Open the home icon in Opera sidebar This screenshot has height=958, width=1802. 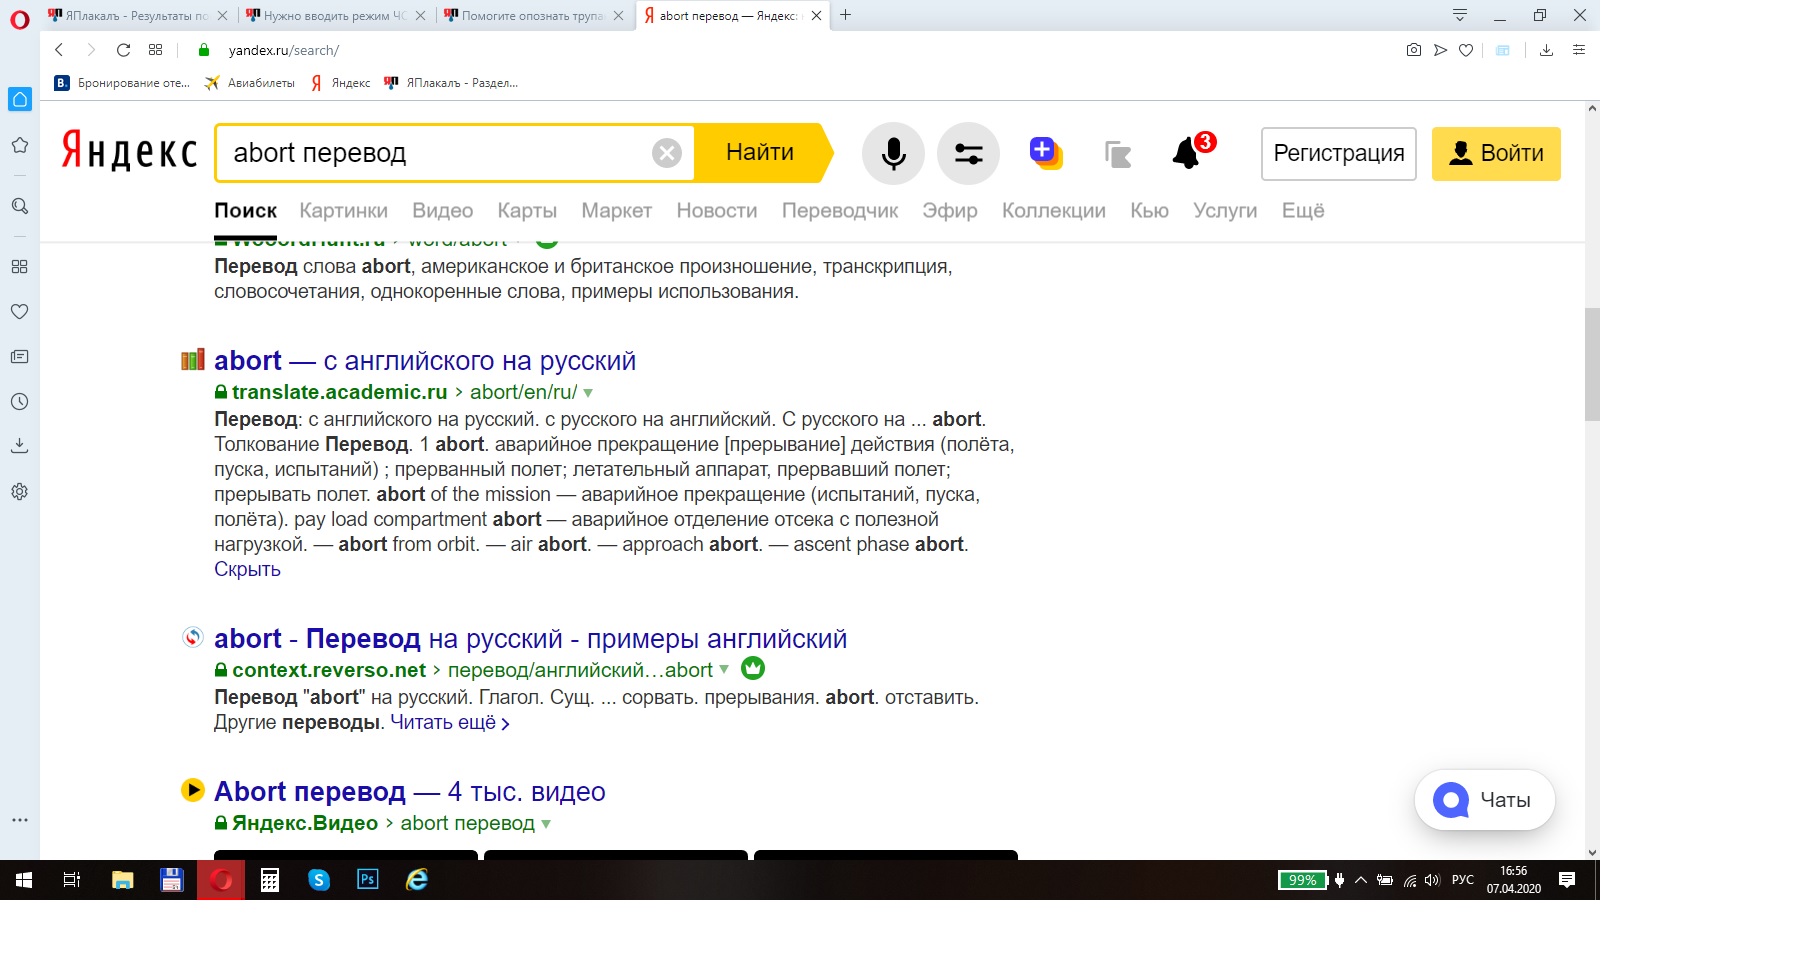[20, 99]
